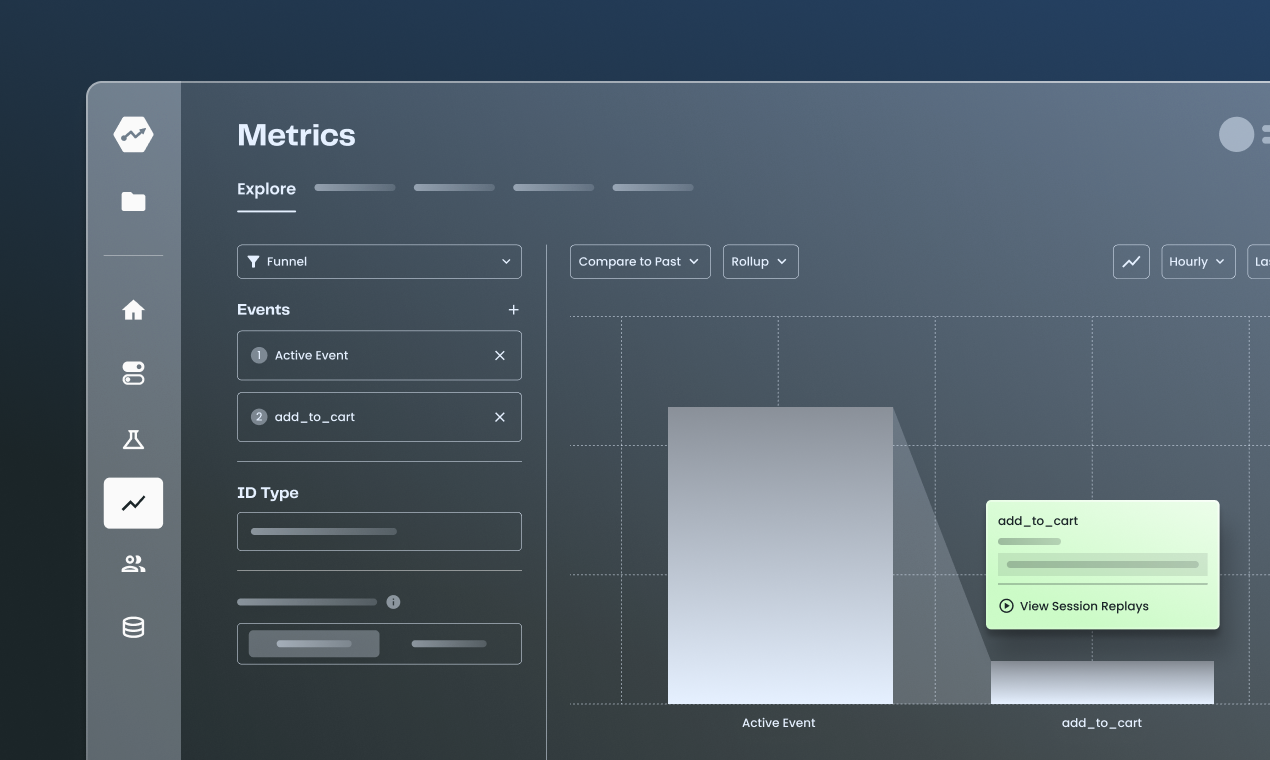Click the Active Event axis label
The height and width of the screenshot is (760, 1270).
click(779, 722)
